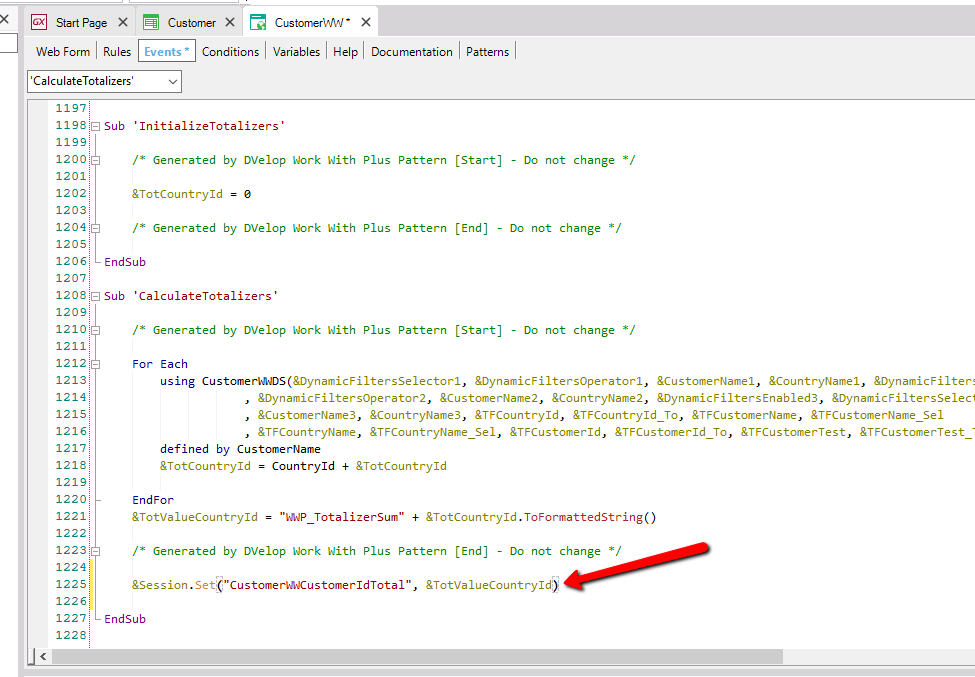The image size is (975, 677).
Task: Click "CustomerWWCustomerIdTotal" string
Action: click(317, 585)
